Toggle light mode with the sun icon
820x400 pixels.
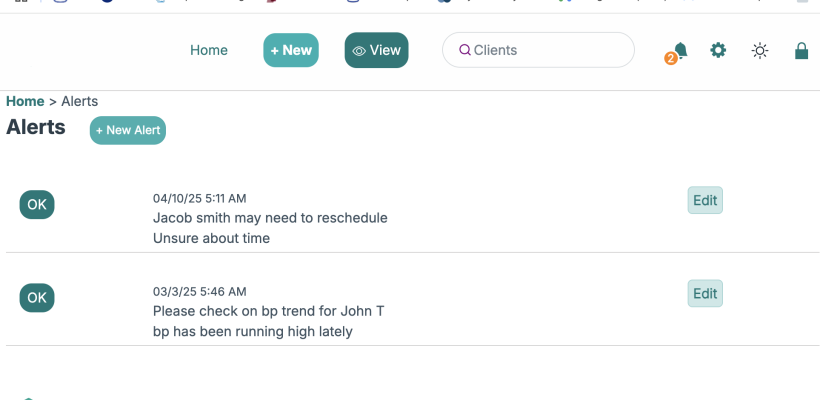pos(760,51)
